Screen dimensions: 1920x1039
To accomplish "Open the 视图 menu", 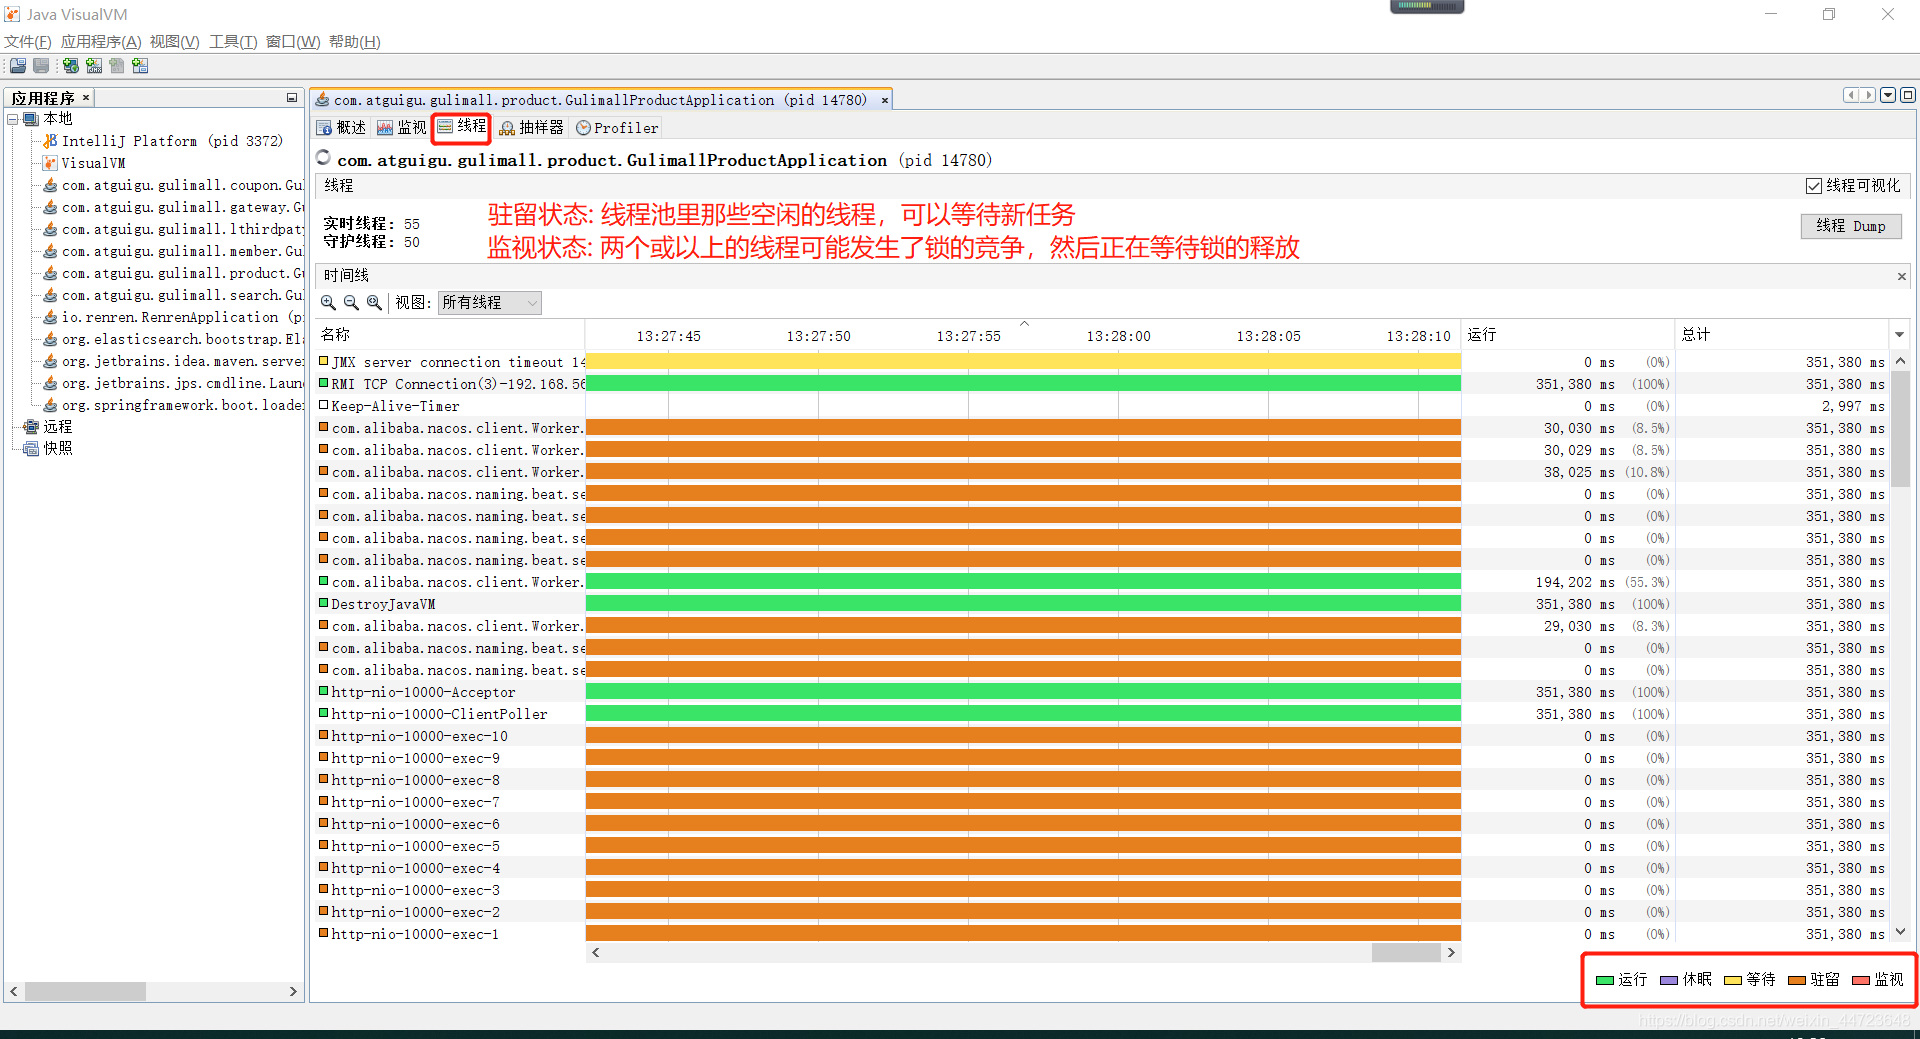I will coord(174,42).
